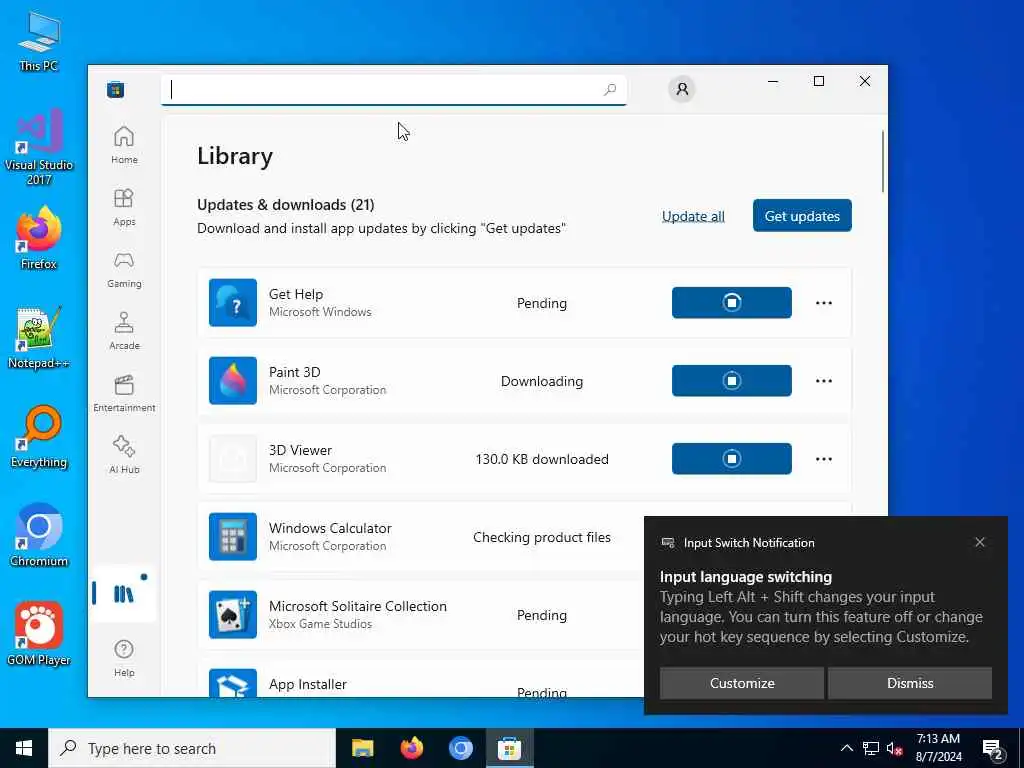Click the App Installer app icon
The width and height of the screenshot is (1024, 768).
point(233,683)
